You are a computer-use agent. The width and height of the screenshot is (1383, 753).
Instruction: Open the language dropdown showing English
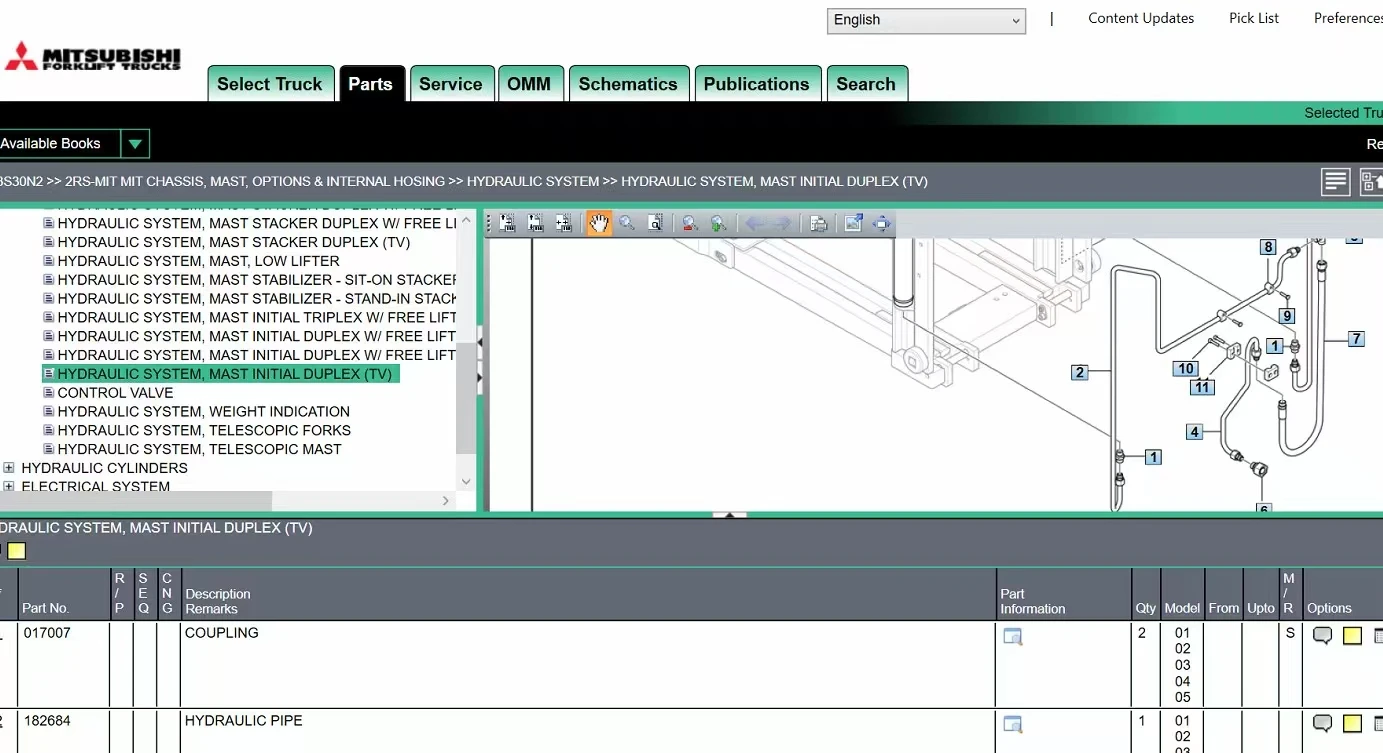[926, 21]
